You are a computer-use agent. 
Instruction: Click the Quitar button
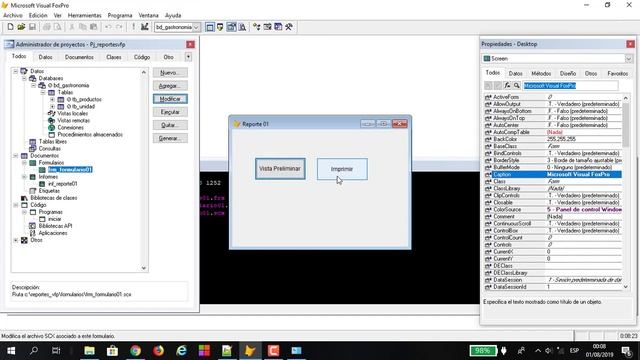[x=170, y=125]
